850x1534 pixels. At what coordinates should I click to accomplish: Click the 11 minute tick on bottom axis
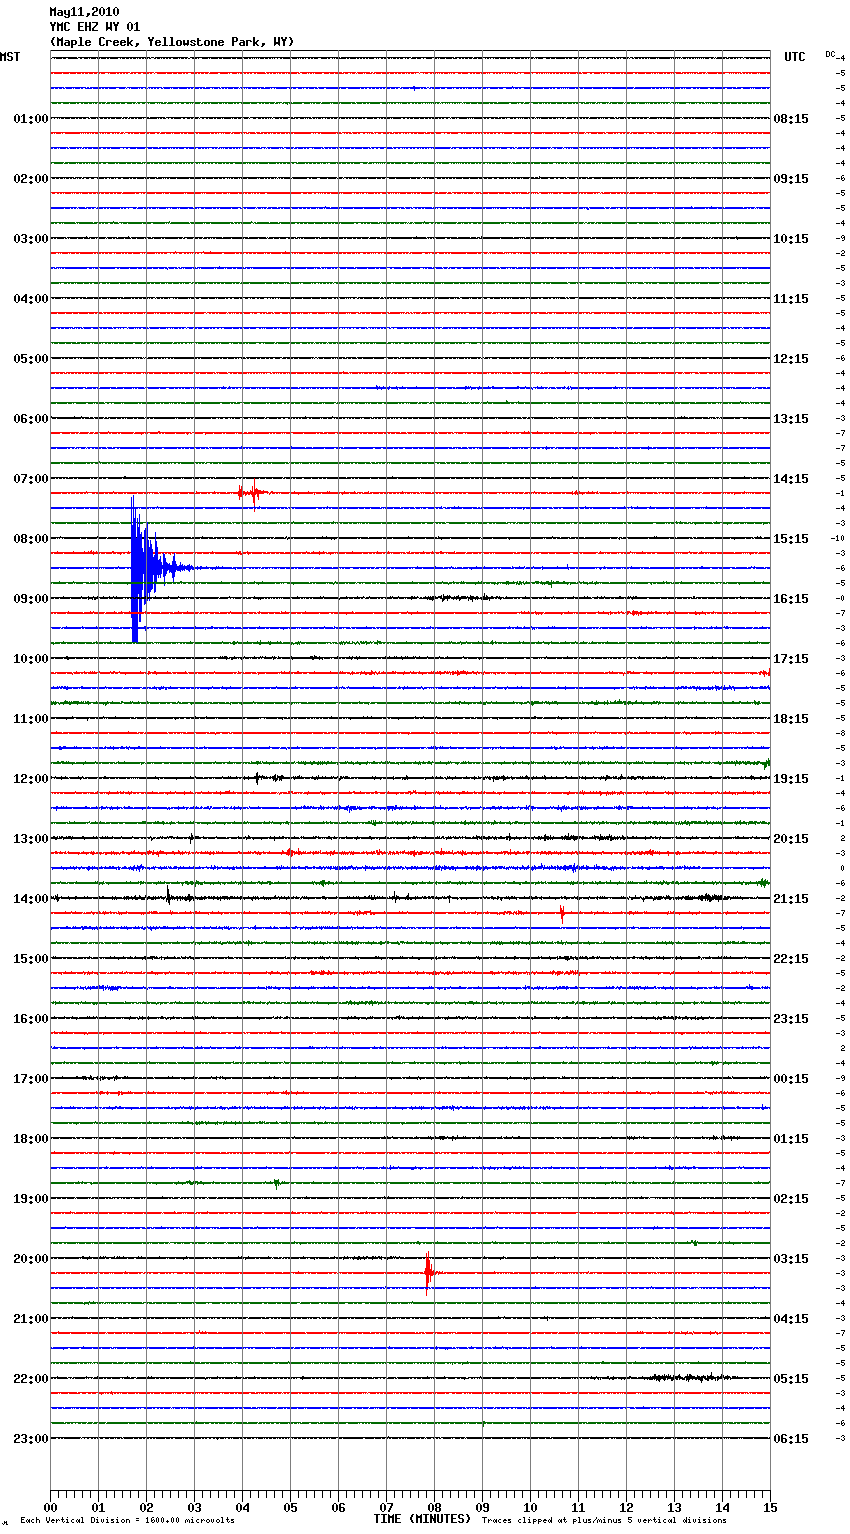pos(578,1507)
